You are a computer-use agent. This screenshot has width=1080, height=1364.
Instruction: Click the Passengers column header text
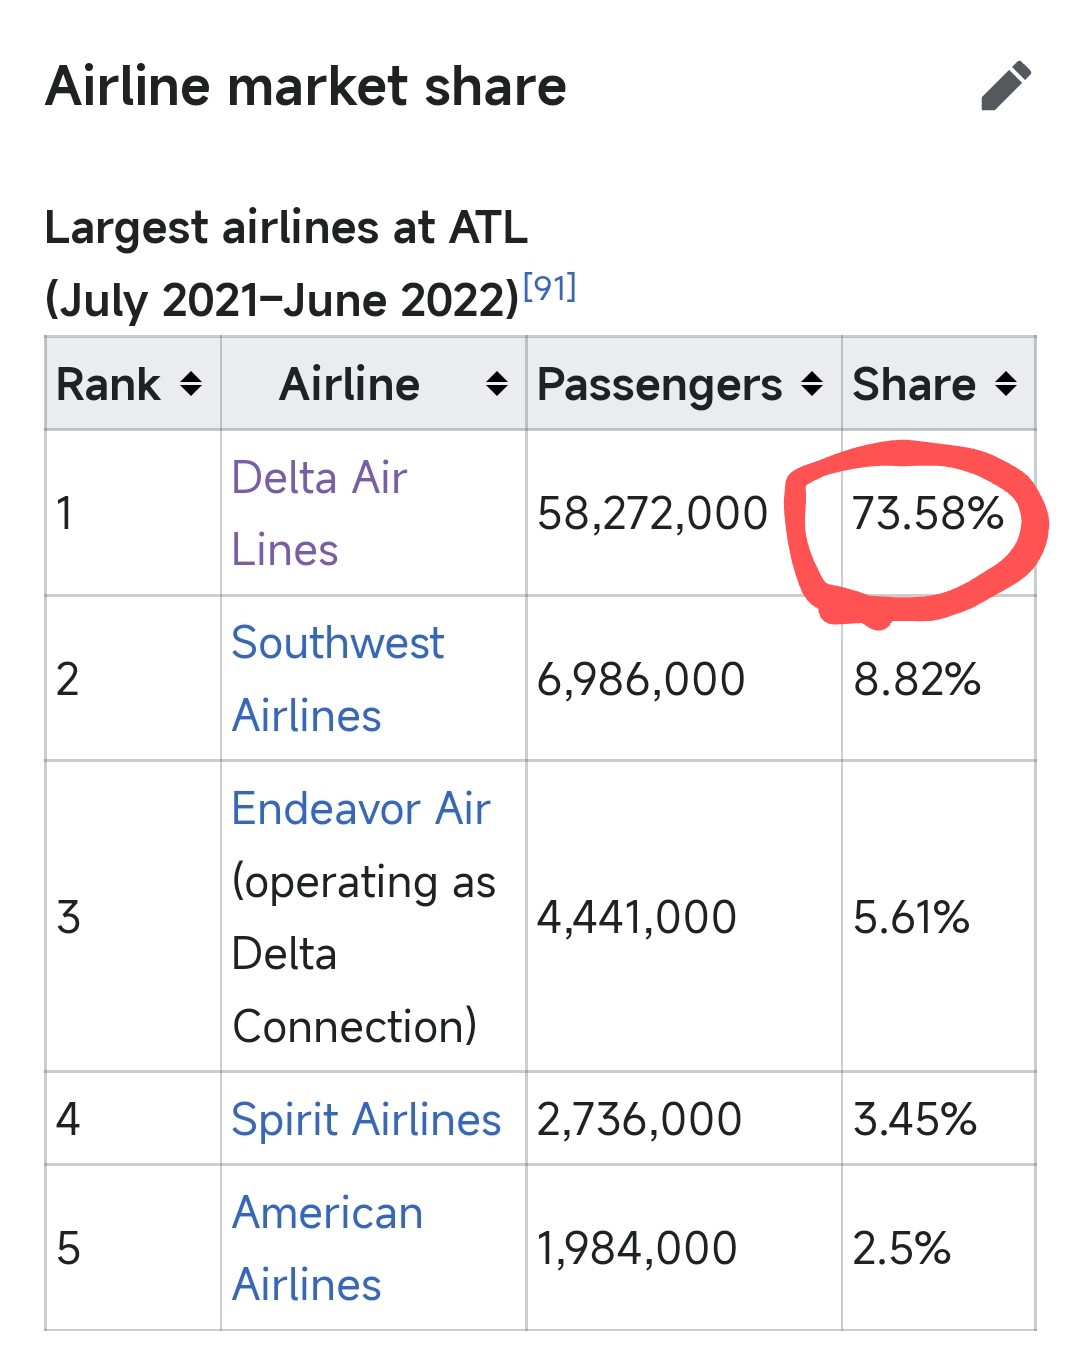(659, 384)
